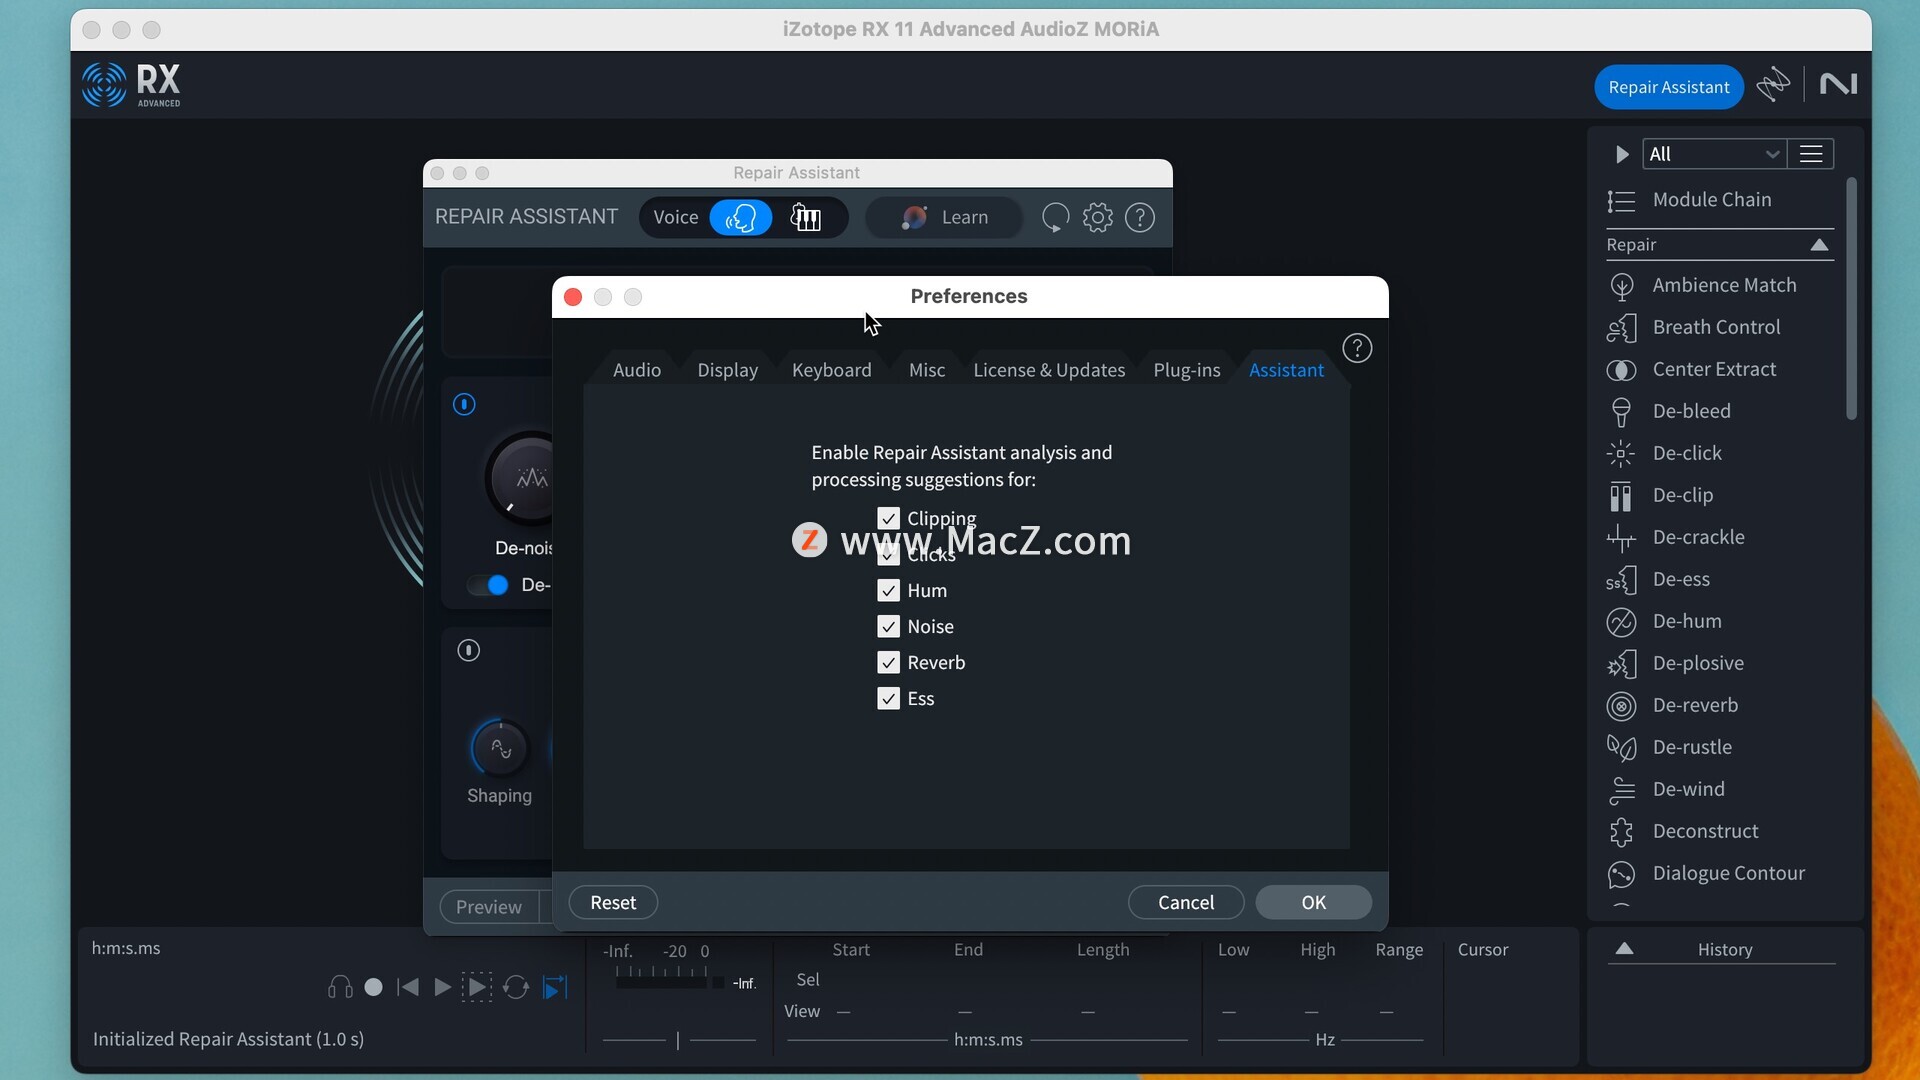Toggle loop playback in transport
The height and width of the screenshot is (1080, 1920).
click(x=516, y=988)
